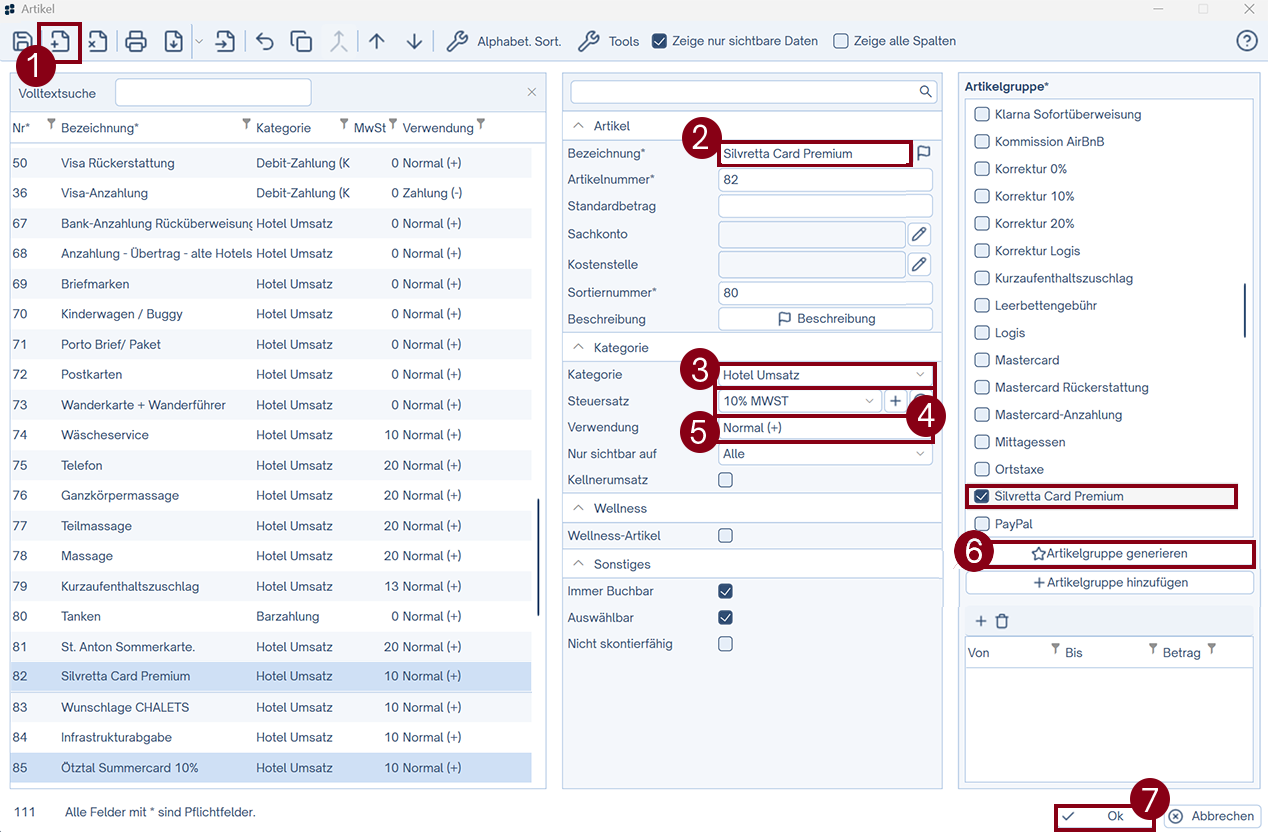Image resolution: width=1268 pixels, height=833 pixels.
Task: Check the PayPal article group
Action: (x=982, y=524)
